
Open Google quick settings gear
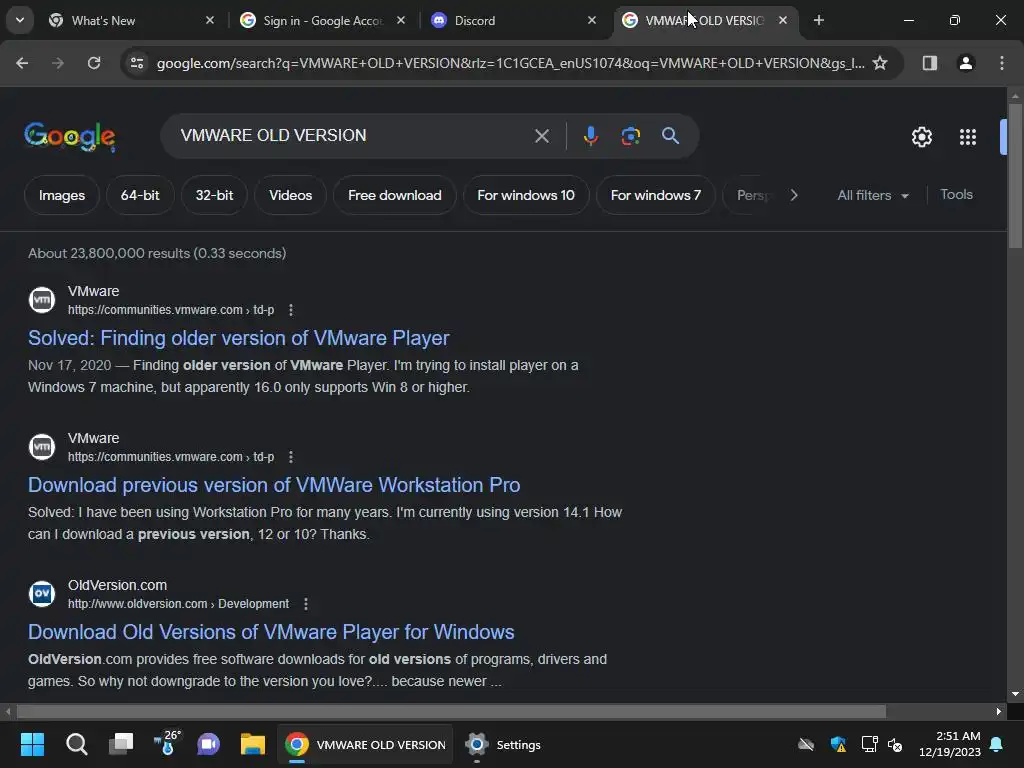coord(921,137)
